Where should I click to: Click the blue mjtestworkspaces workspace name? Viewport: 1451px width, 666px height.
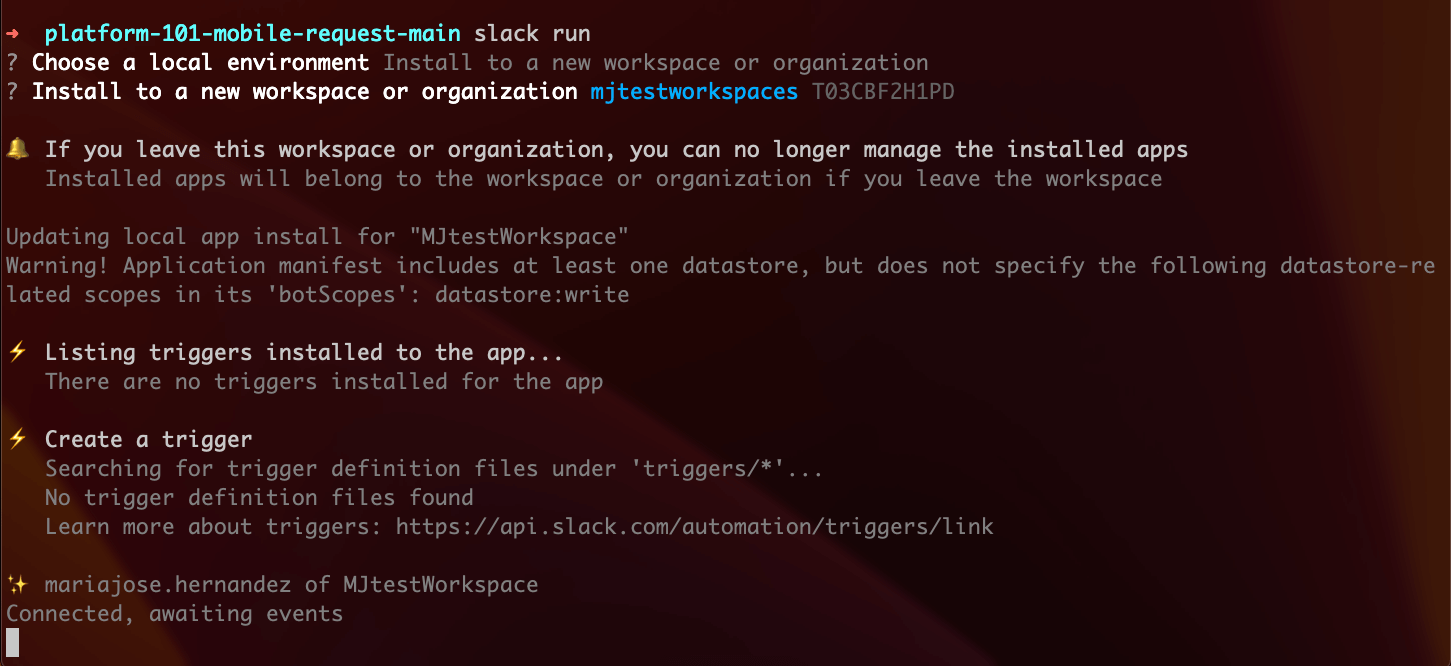[x=694, y=92]
